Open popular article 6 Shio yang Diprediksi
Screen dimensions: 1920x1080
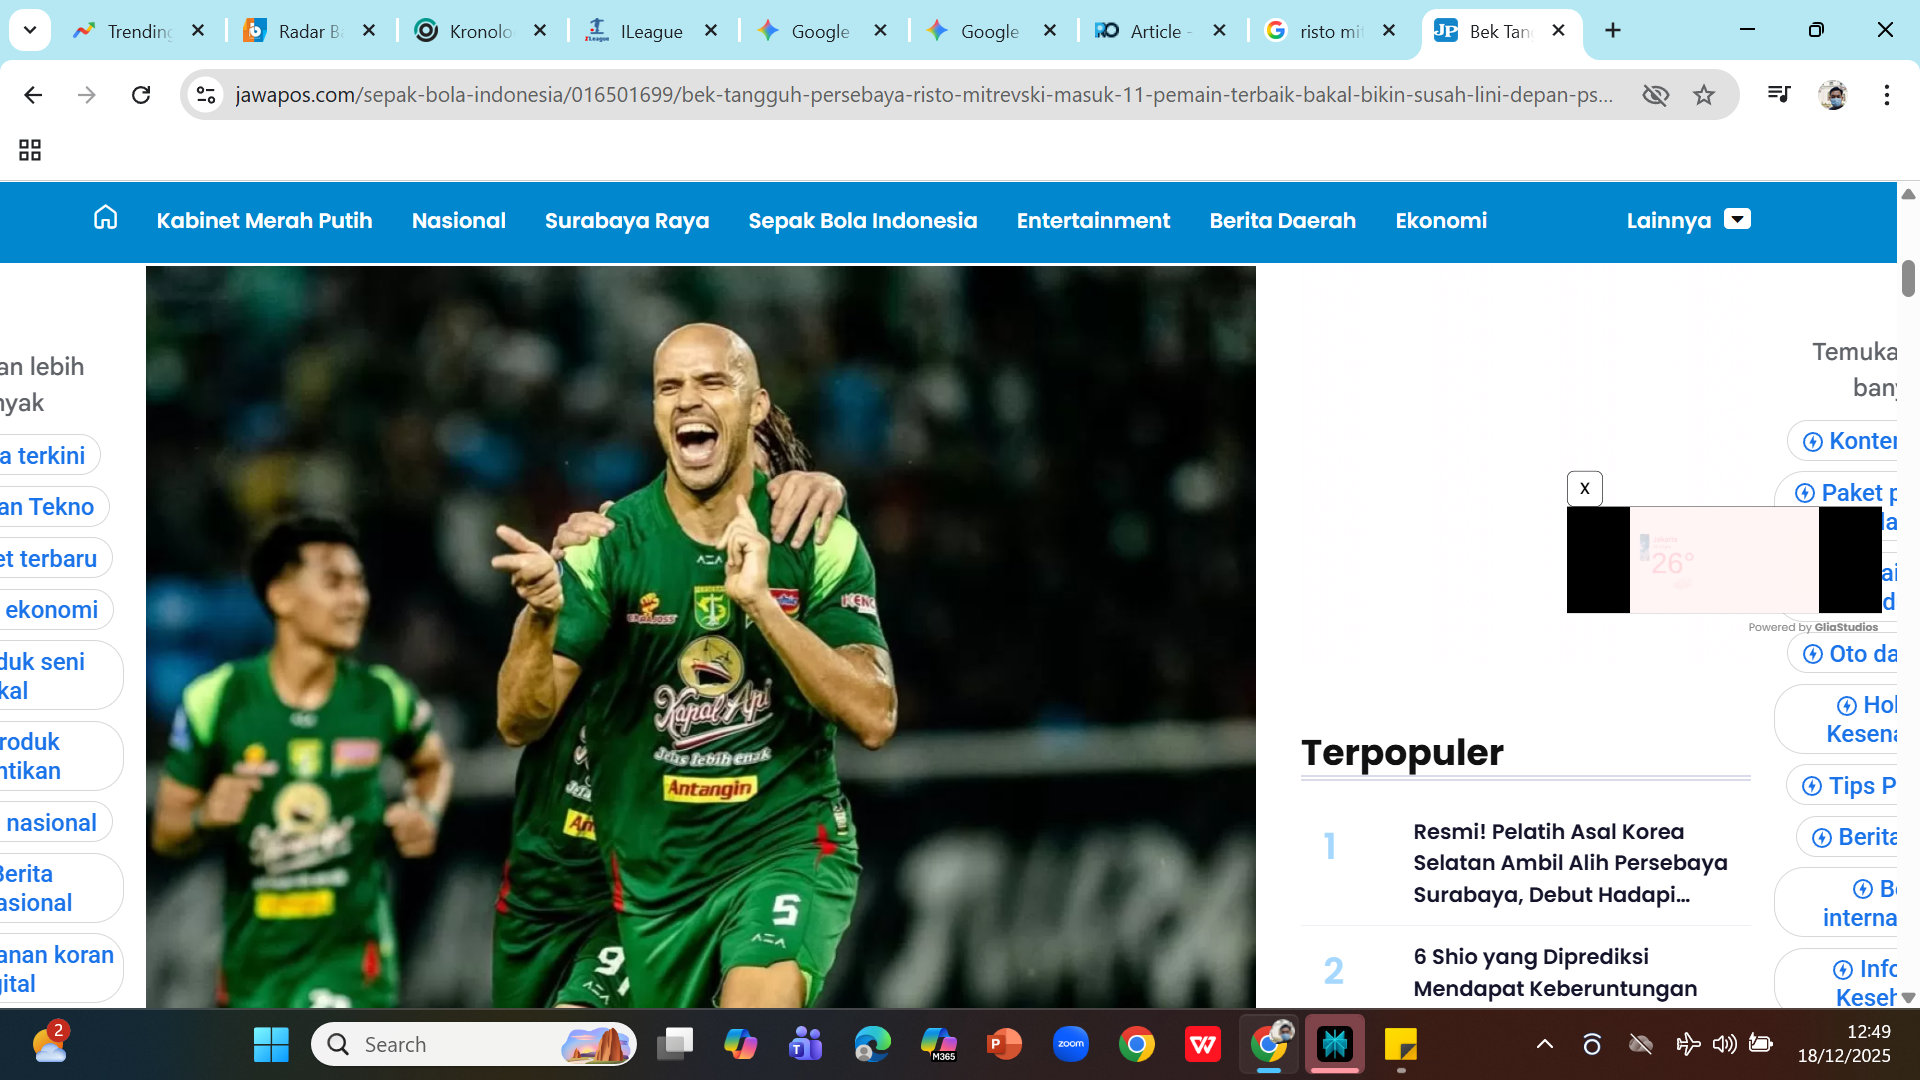pos(1555,973)
